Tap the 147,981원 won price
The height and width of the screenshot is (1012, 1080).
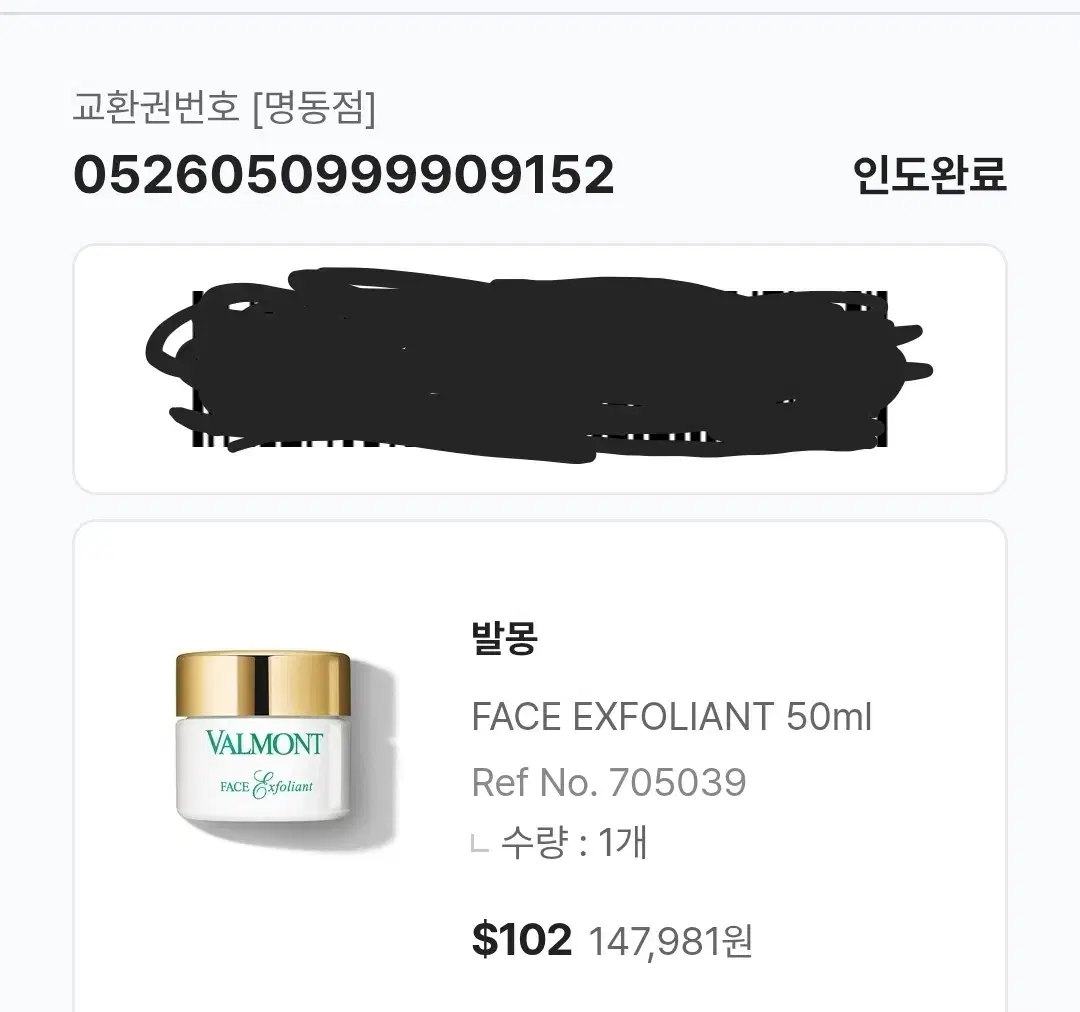click(x=670, y=941)
